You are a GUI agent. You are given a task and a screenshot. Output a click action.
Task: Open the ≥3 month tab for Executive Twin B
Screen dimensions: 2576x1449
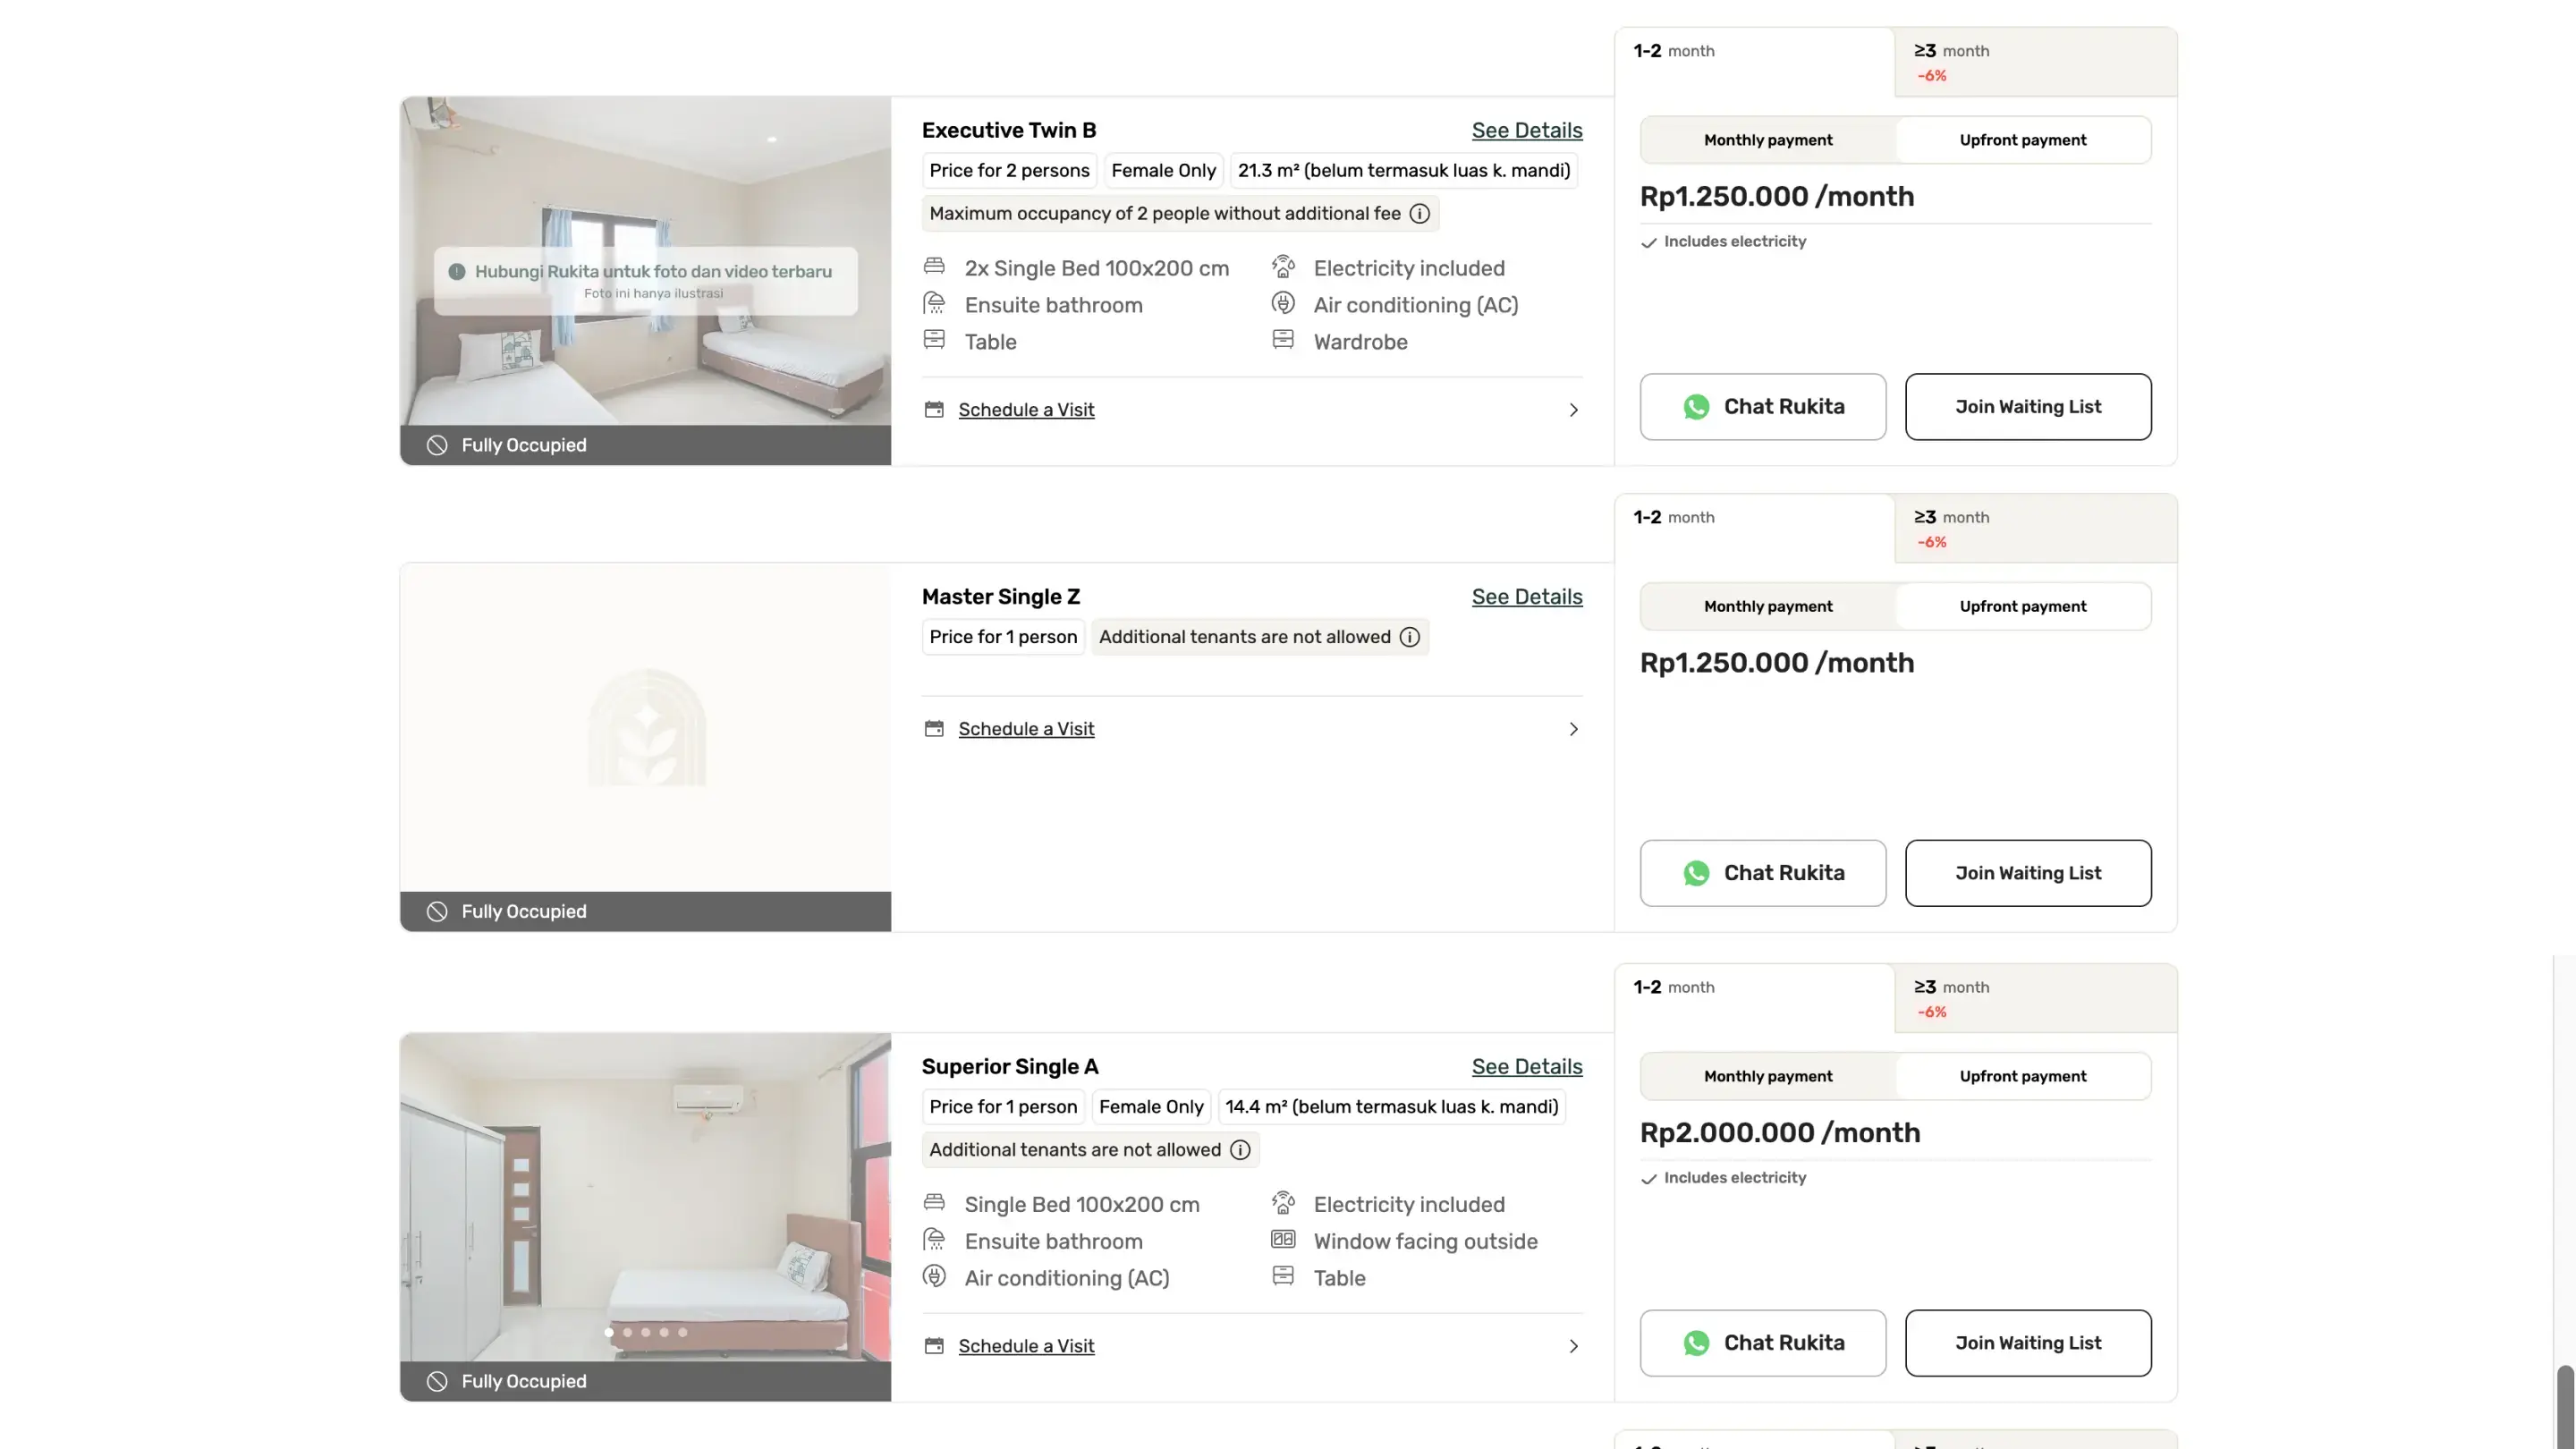(2034, 62)
